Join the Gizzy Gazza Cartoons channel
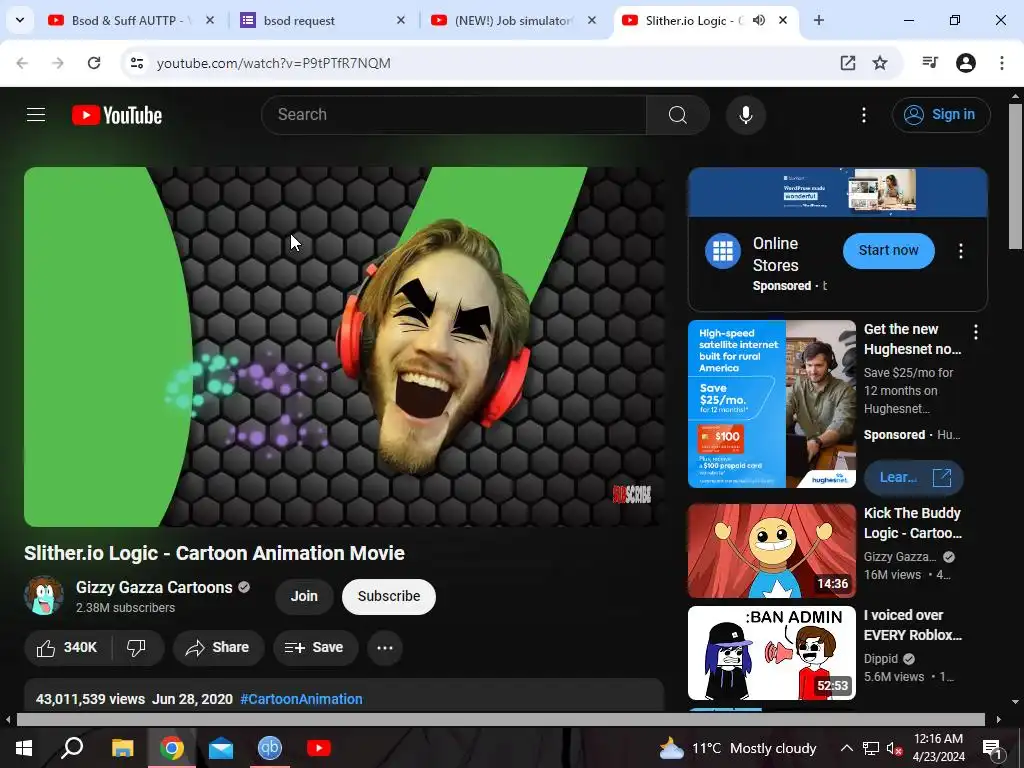Image resolution: width=1024 pixels, height=768 pixels. [304, 596]
